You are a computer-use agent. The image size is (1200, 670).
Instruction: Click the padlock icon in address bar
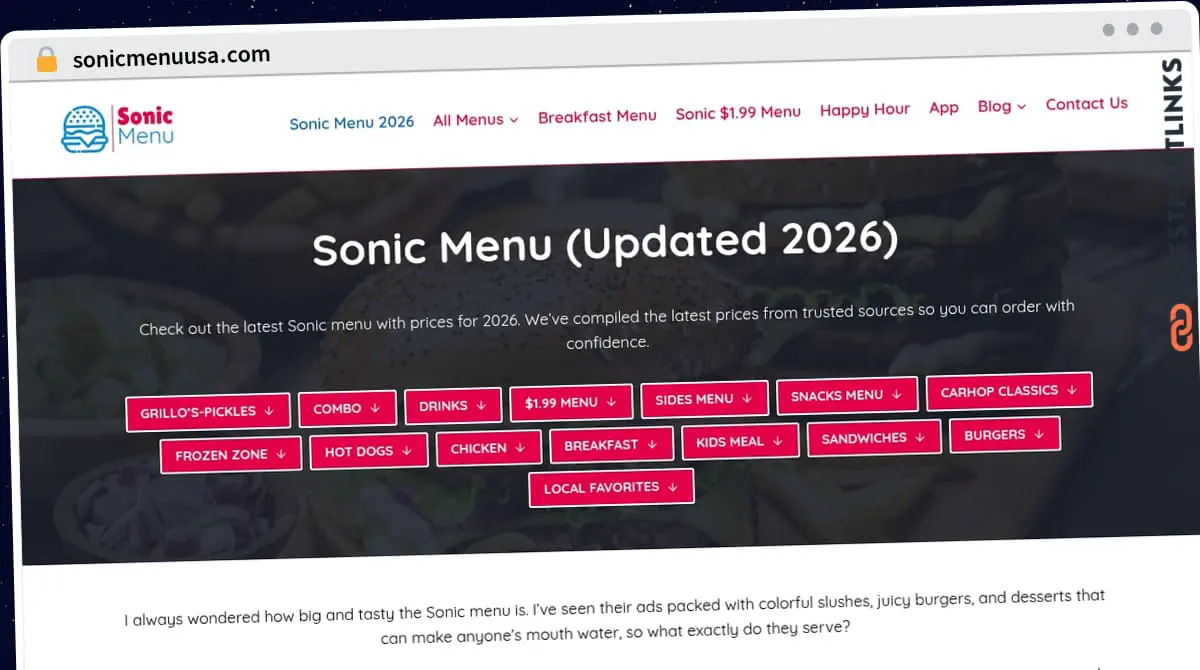pyautogui.click(x=47, y=60)
